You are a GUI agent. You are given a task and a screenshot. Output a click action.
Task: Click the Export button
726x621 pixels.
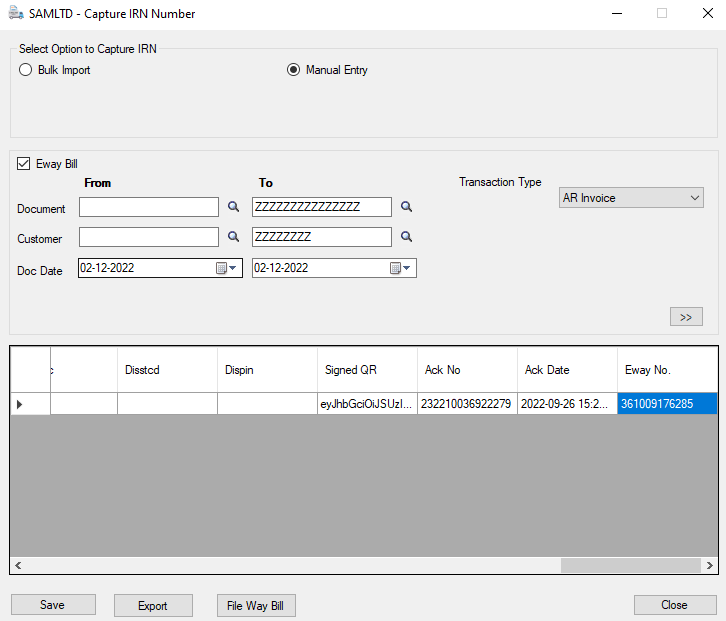(153, 605)
